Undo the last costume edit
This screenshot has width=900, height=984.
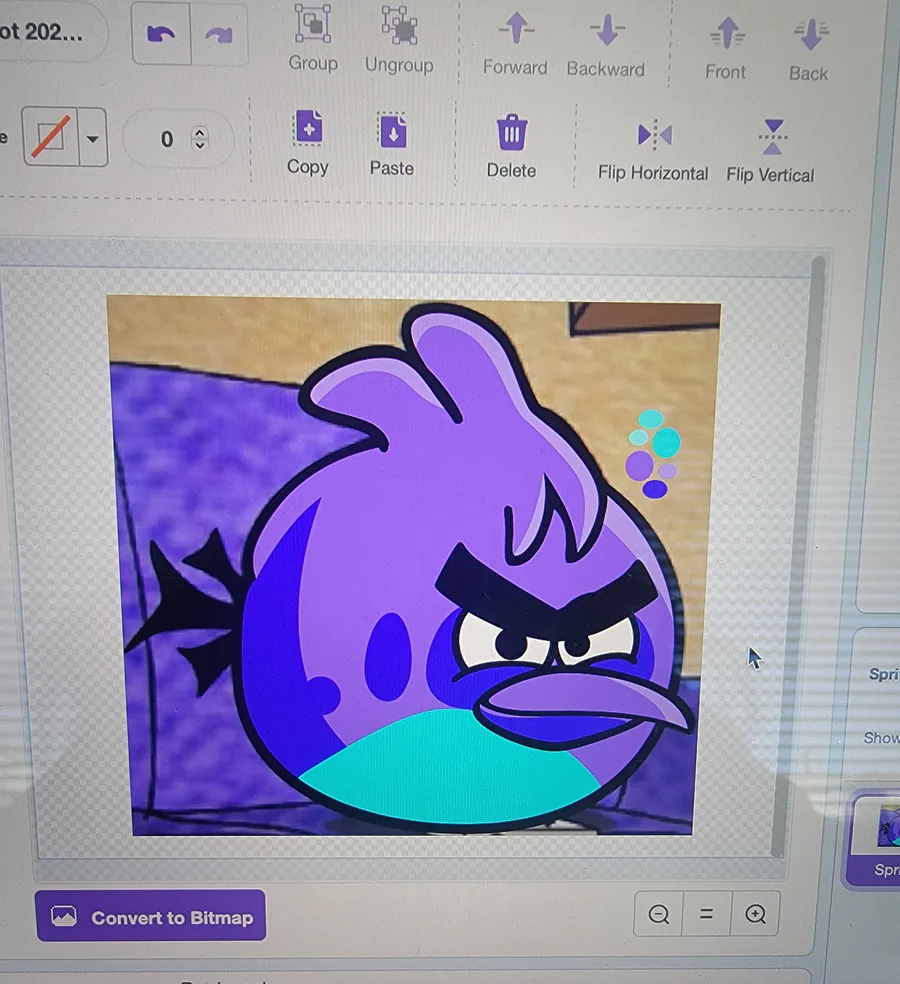(x=161, y=34)
